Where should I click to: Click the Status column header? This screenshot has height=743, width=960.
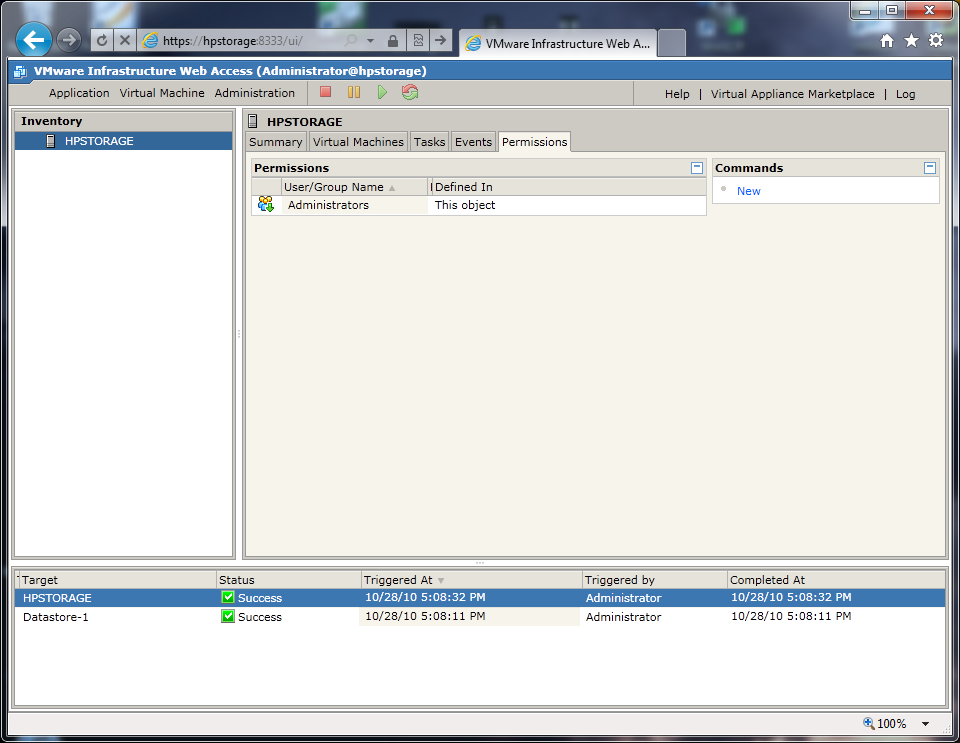tap(289, 580)
